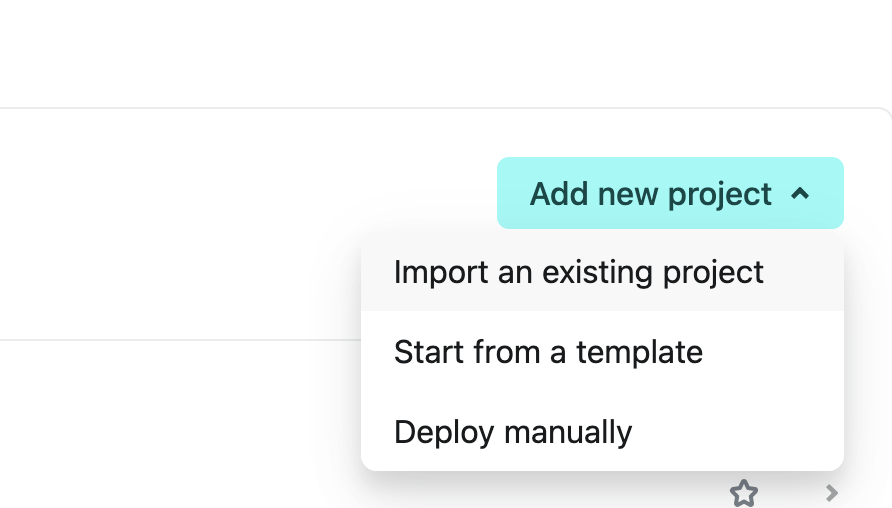Click the caret-up icon in Add new project
The image size is (892, 508).
pyautogui.click(x=800, y=194)
